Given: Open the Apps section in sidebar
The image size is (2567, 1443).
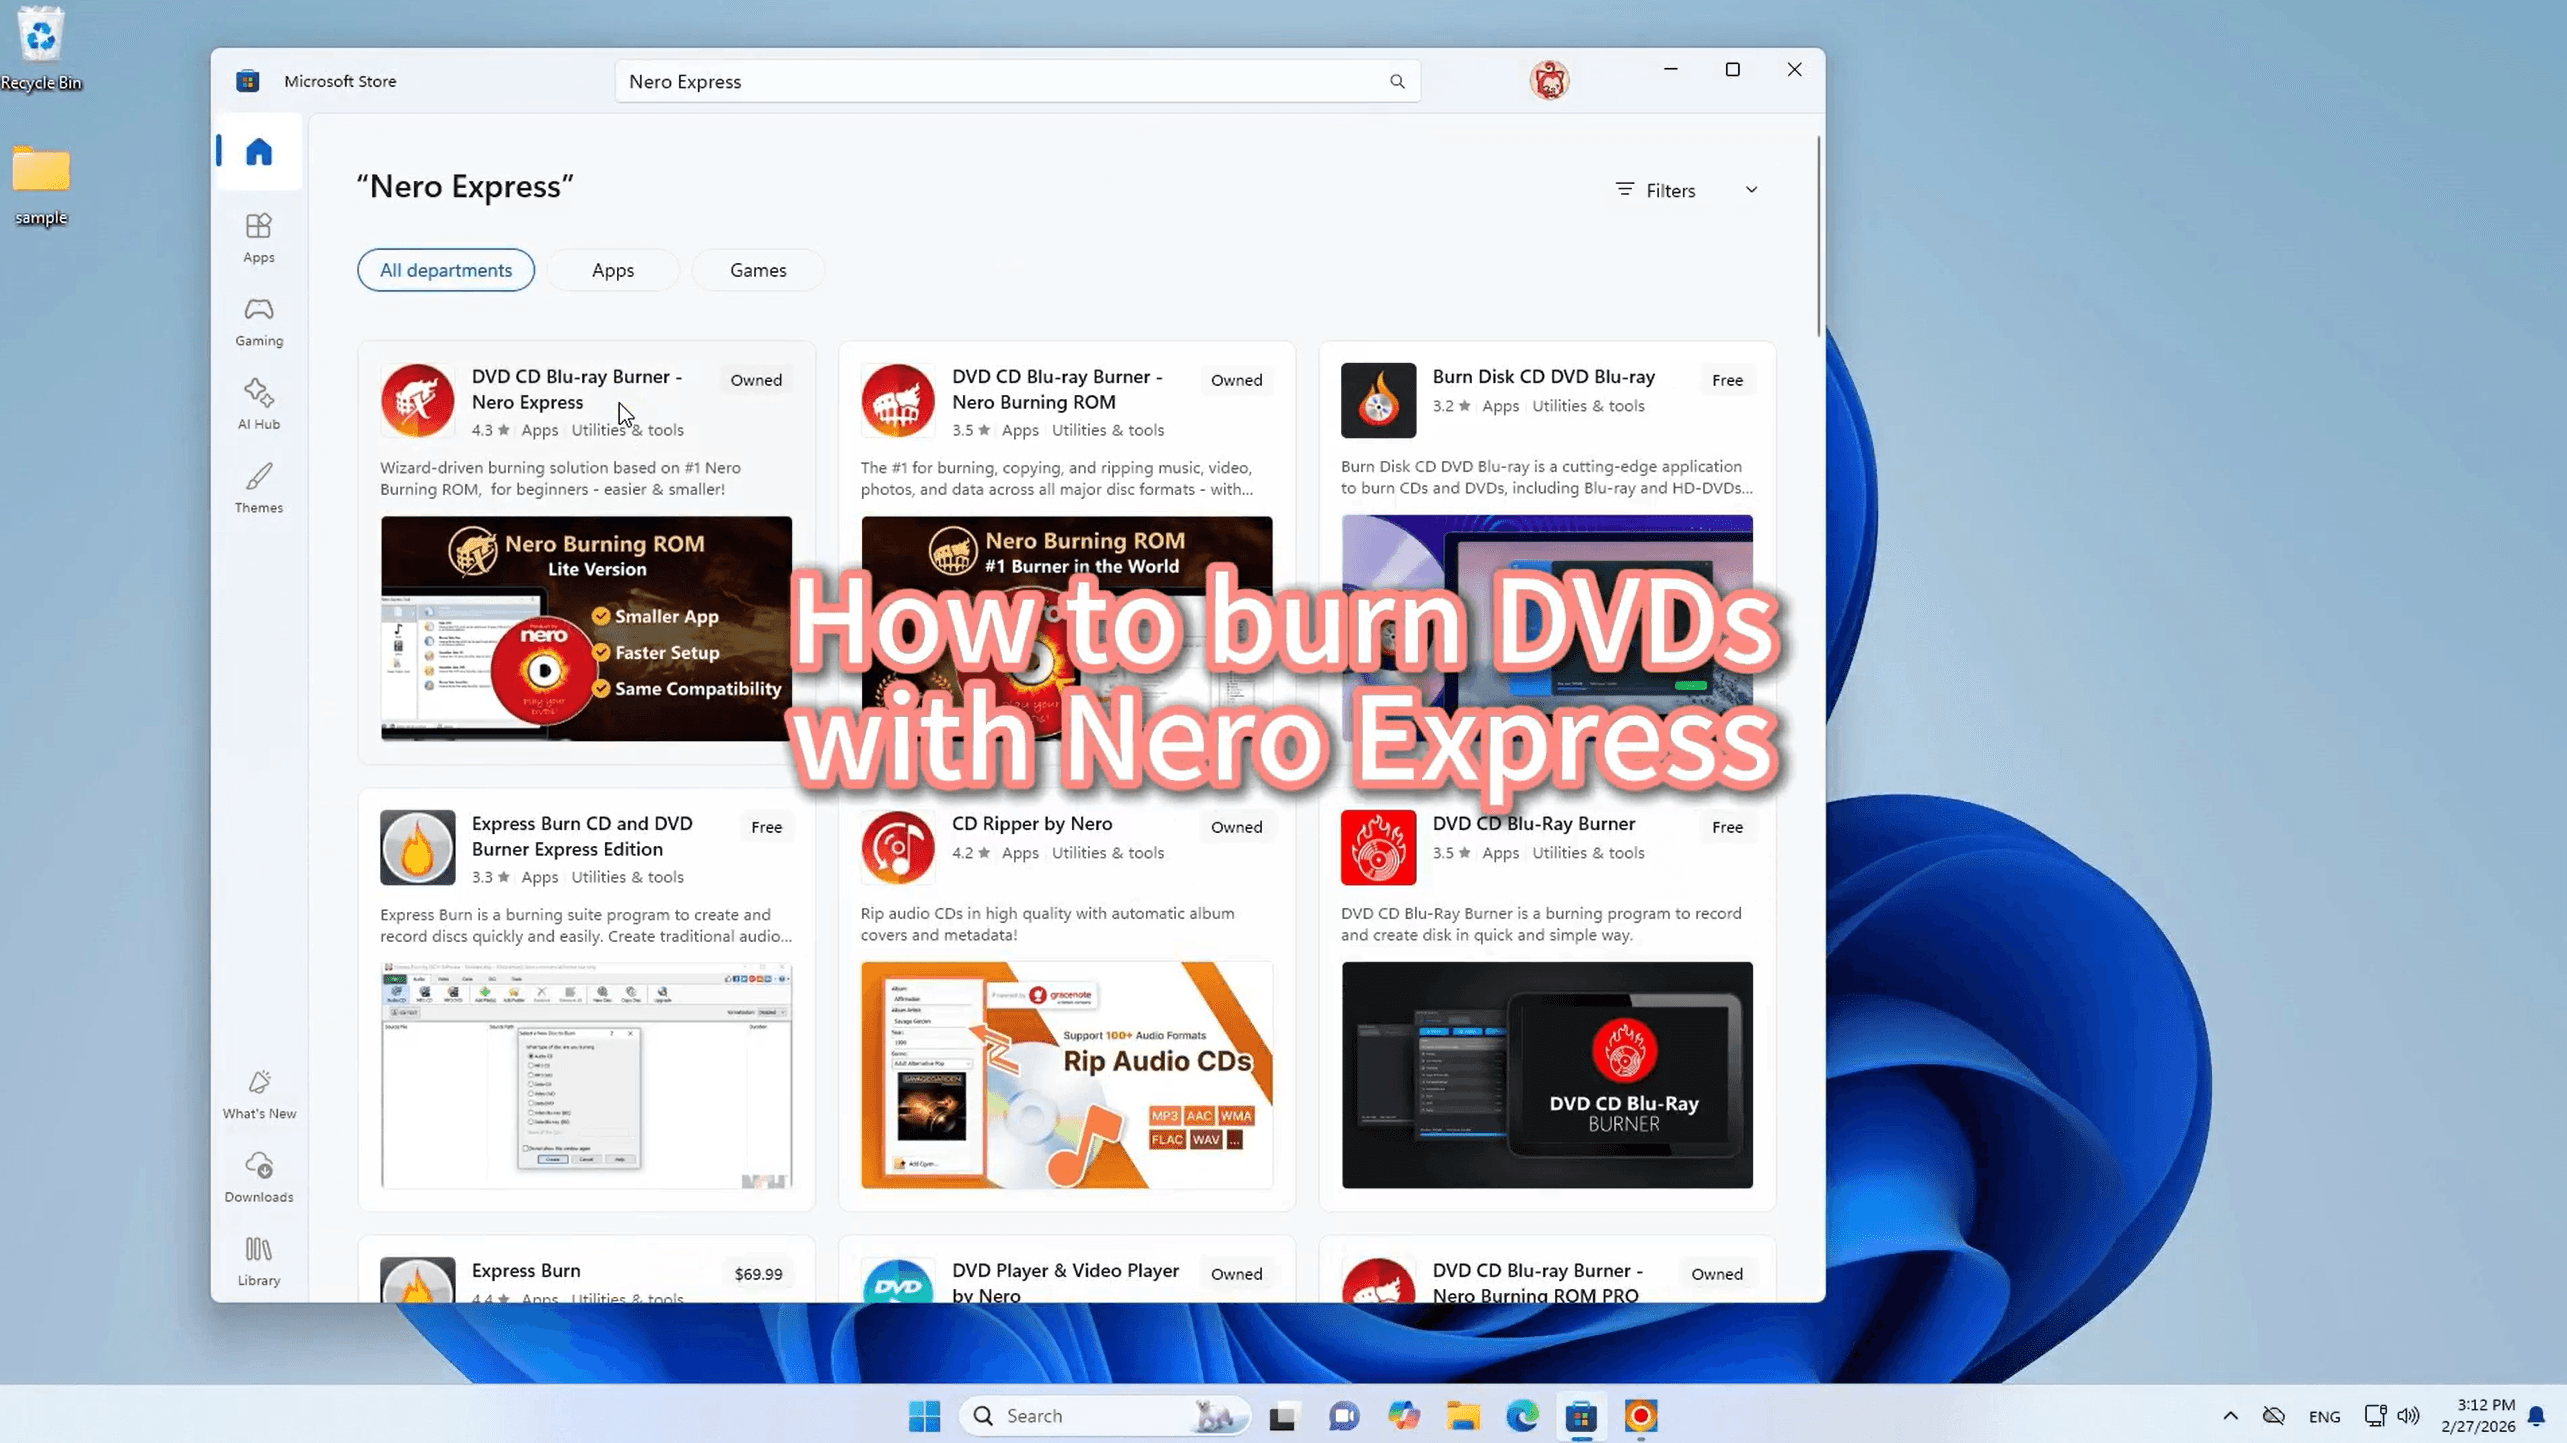Looking at the screenshot, I should [258, 237].
